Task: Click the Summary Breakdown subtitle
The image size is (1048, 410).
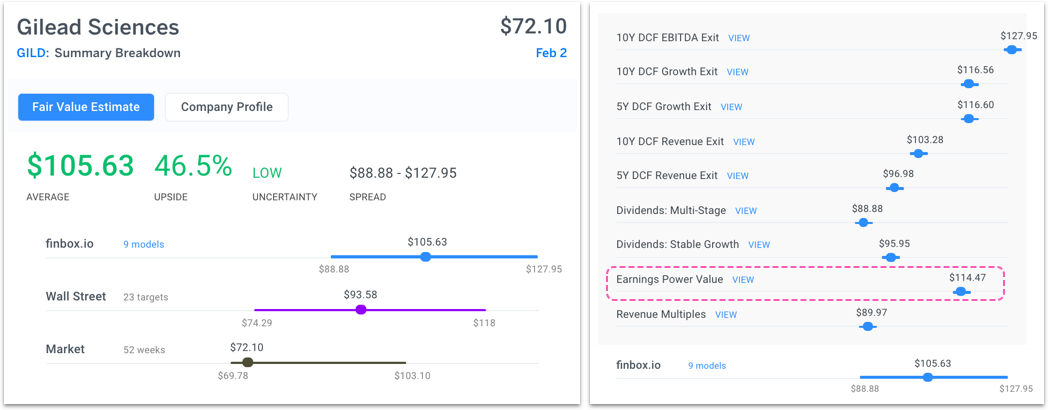Action: point(118,53)
